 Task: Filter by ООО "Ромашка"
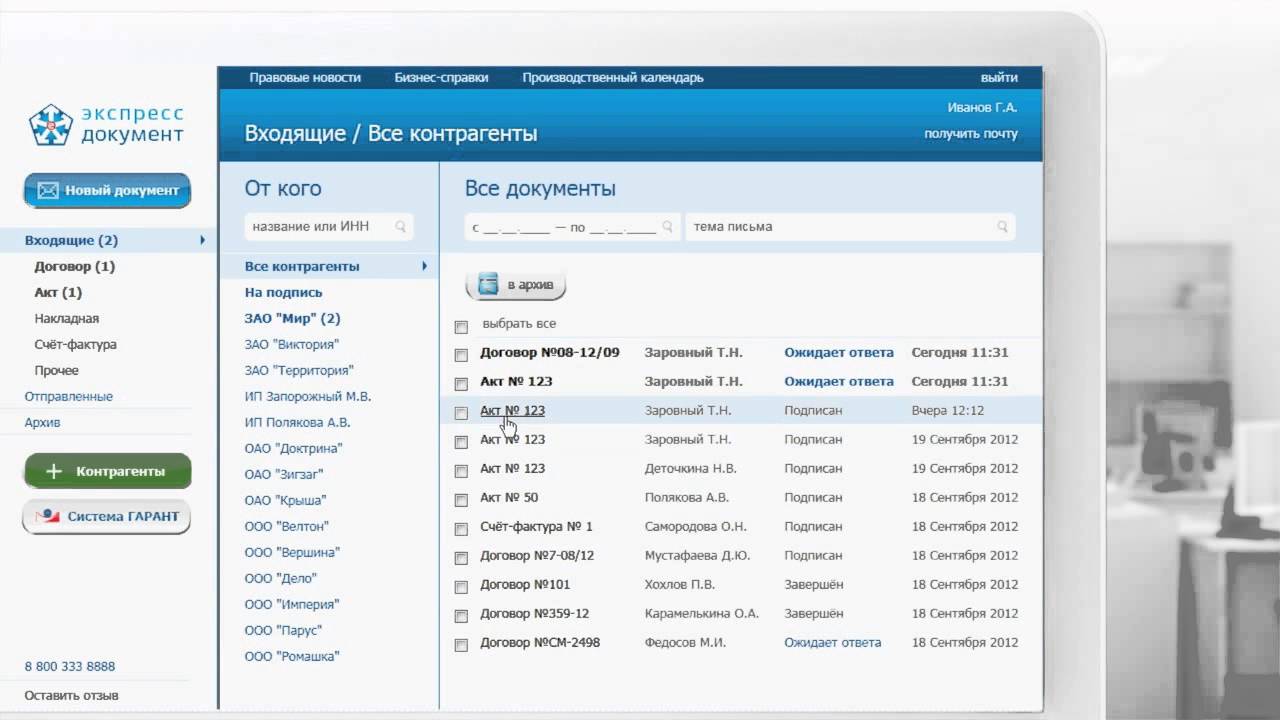point(292,656)
